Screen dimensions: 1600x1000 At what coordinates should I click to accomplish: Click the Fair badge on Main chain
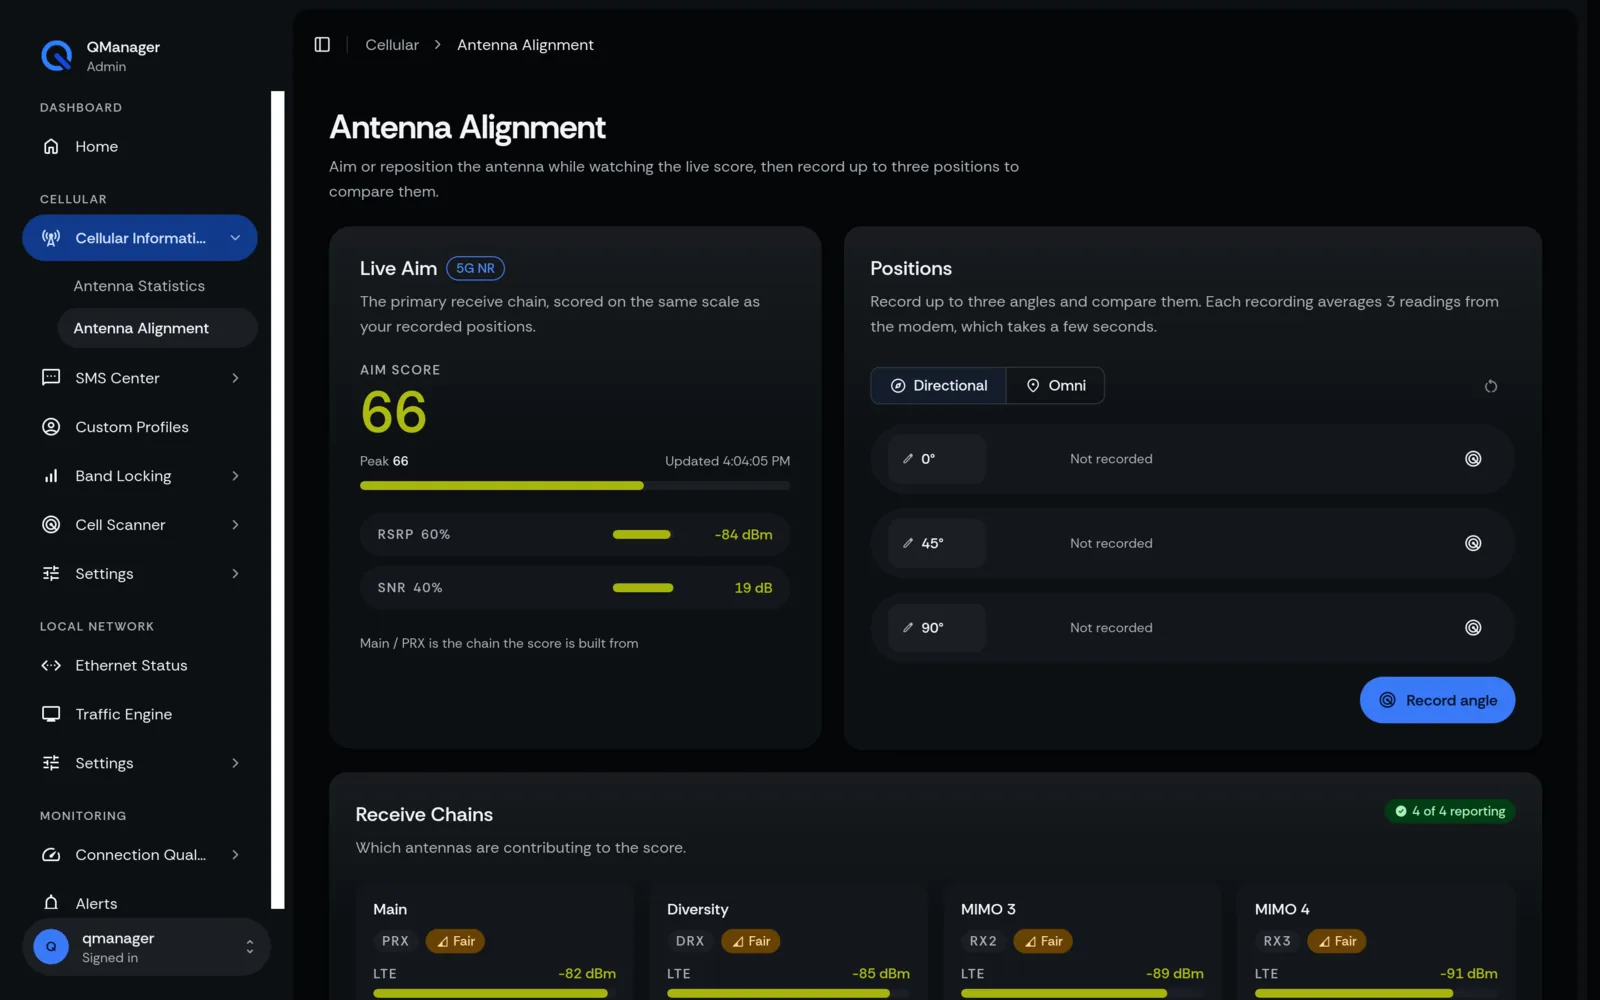click(455, 941)
